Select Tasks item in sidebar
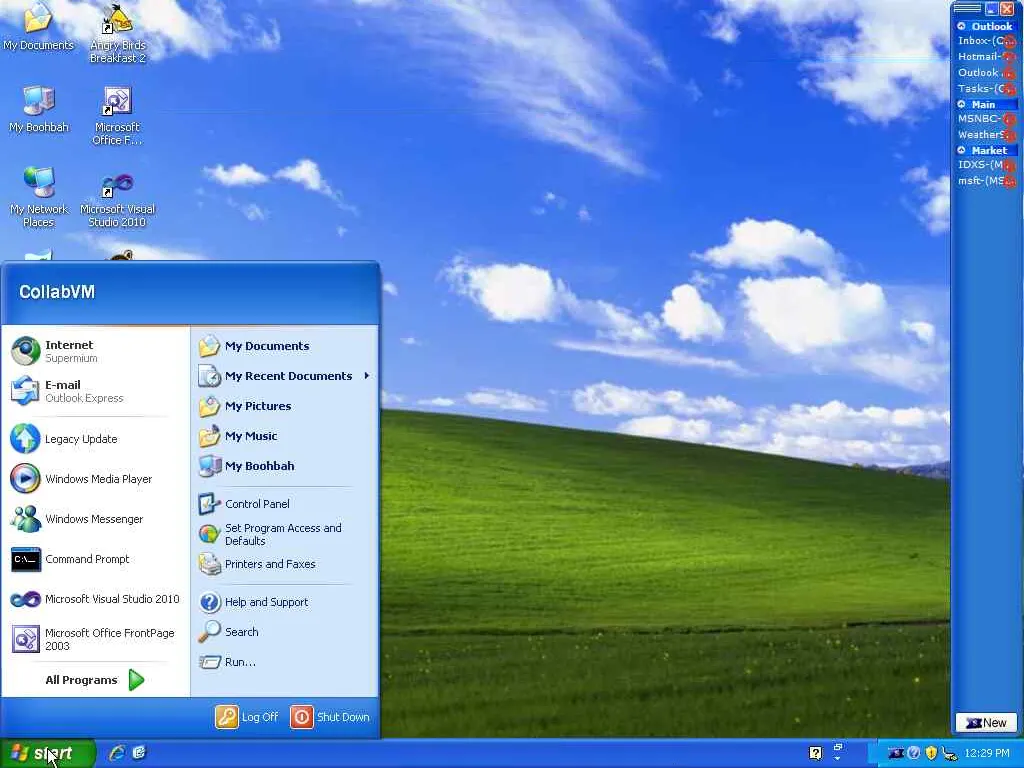The image size is (1024, 768). coord(986,88)
